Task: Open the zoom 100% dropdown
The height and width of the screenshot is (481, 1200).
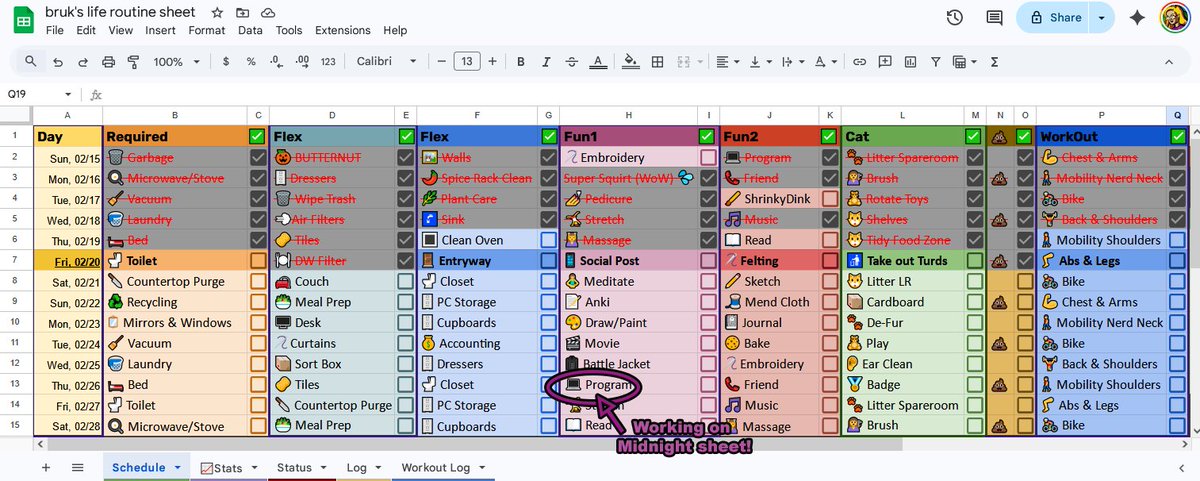Action: click(x=174, y=61)
